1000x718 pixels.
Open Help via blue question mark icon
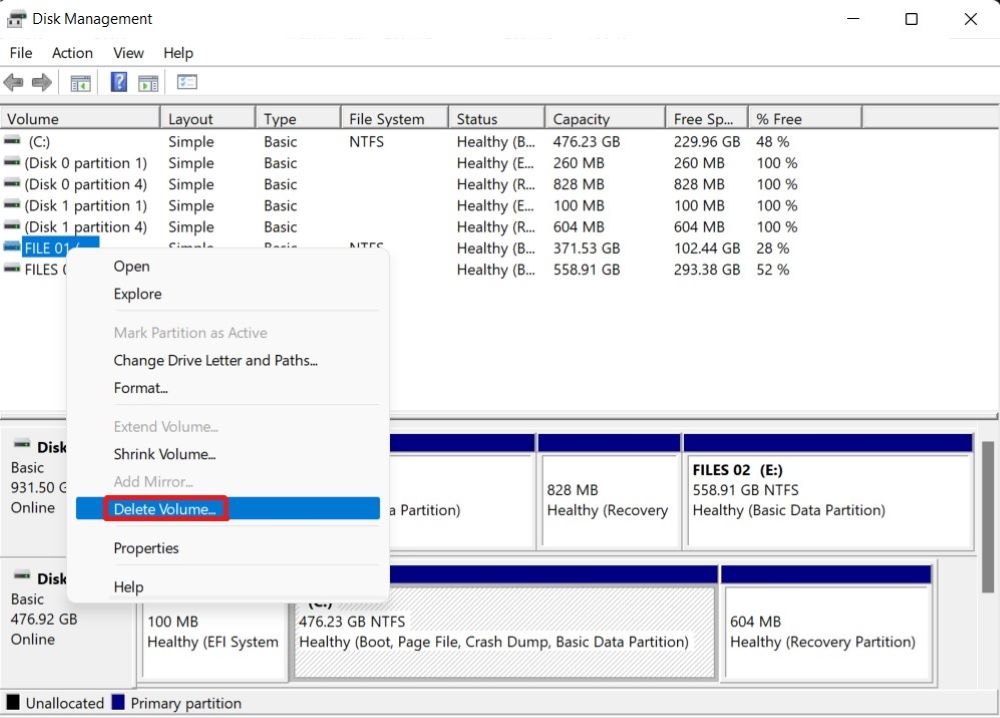119,83
